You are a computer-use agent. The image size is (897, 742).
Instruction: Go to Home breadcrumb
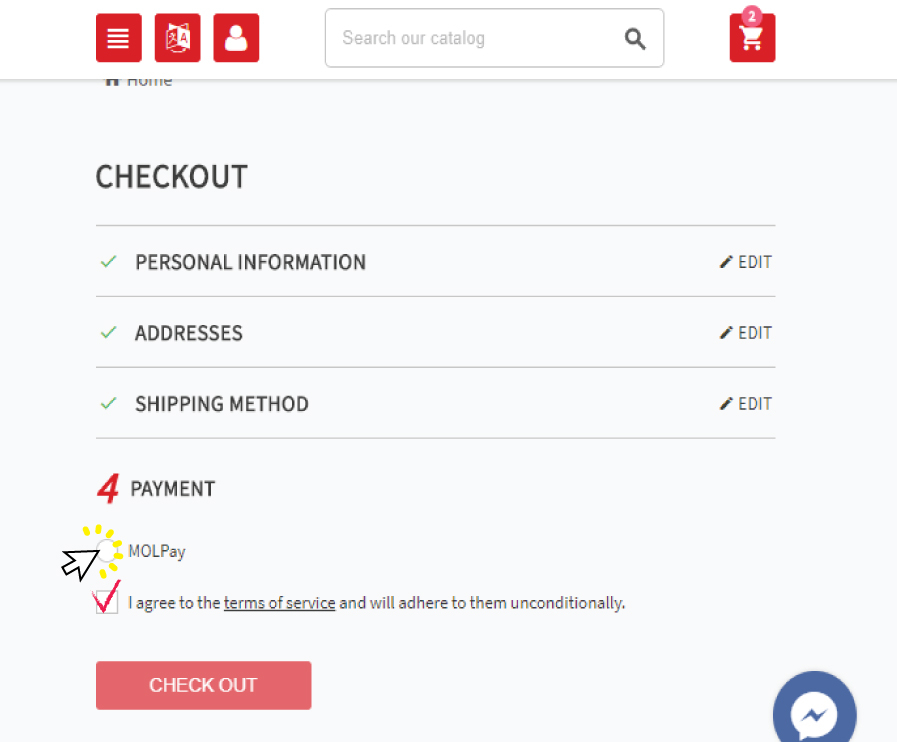139,82
